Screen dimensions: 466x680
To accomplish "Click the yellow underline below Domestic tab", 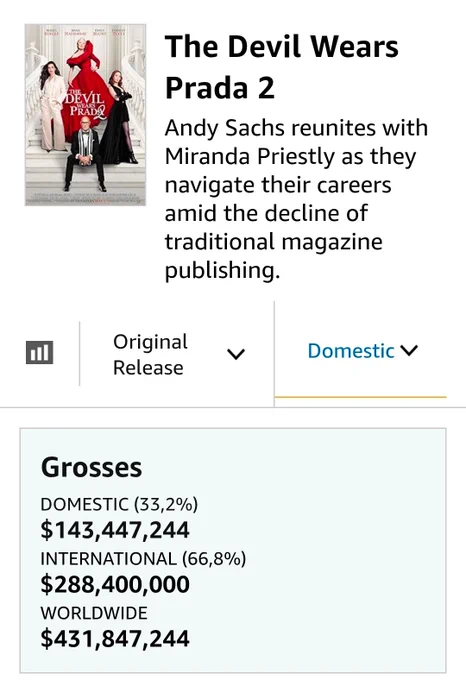I will [360, 396].
